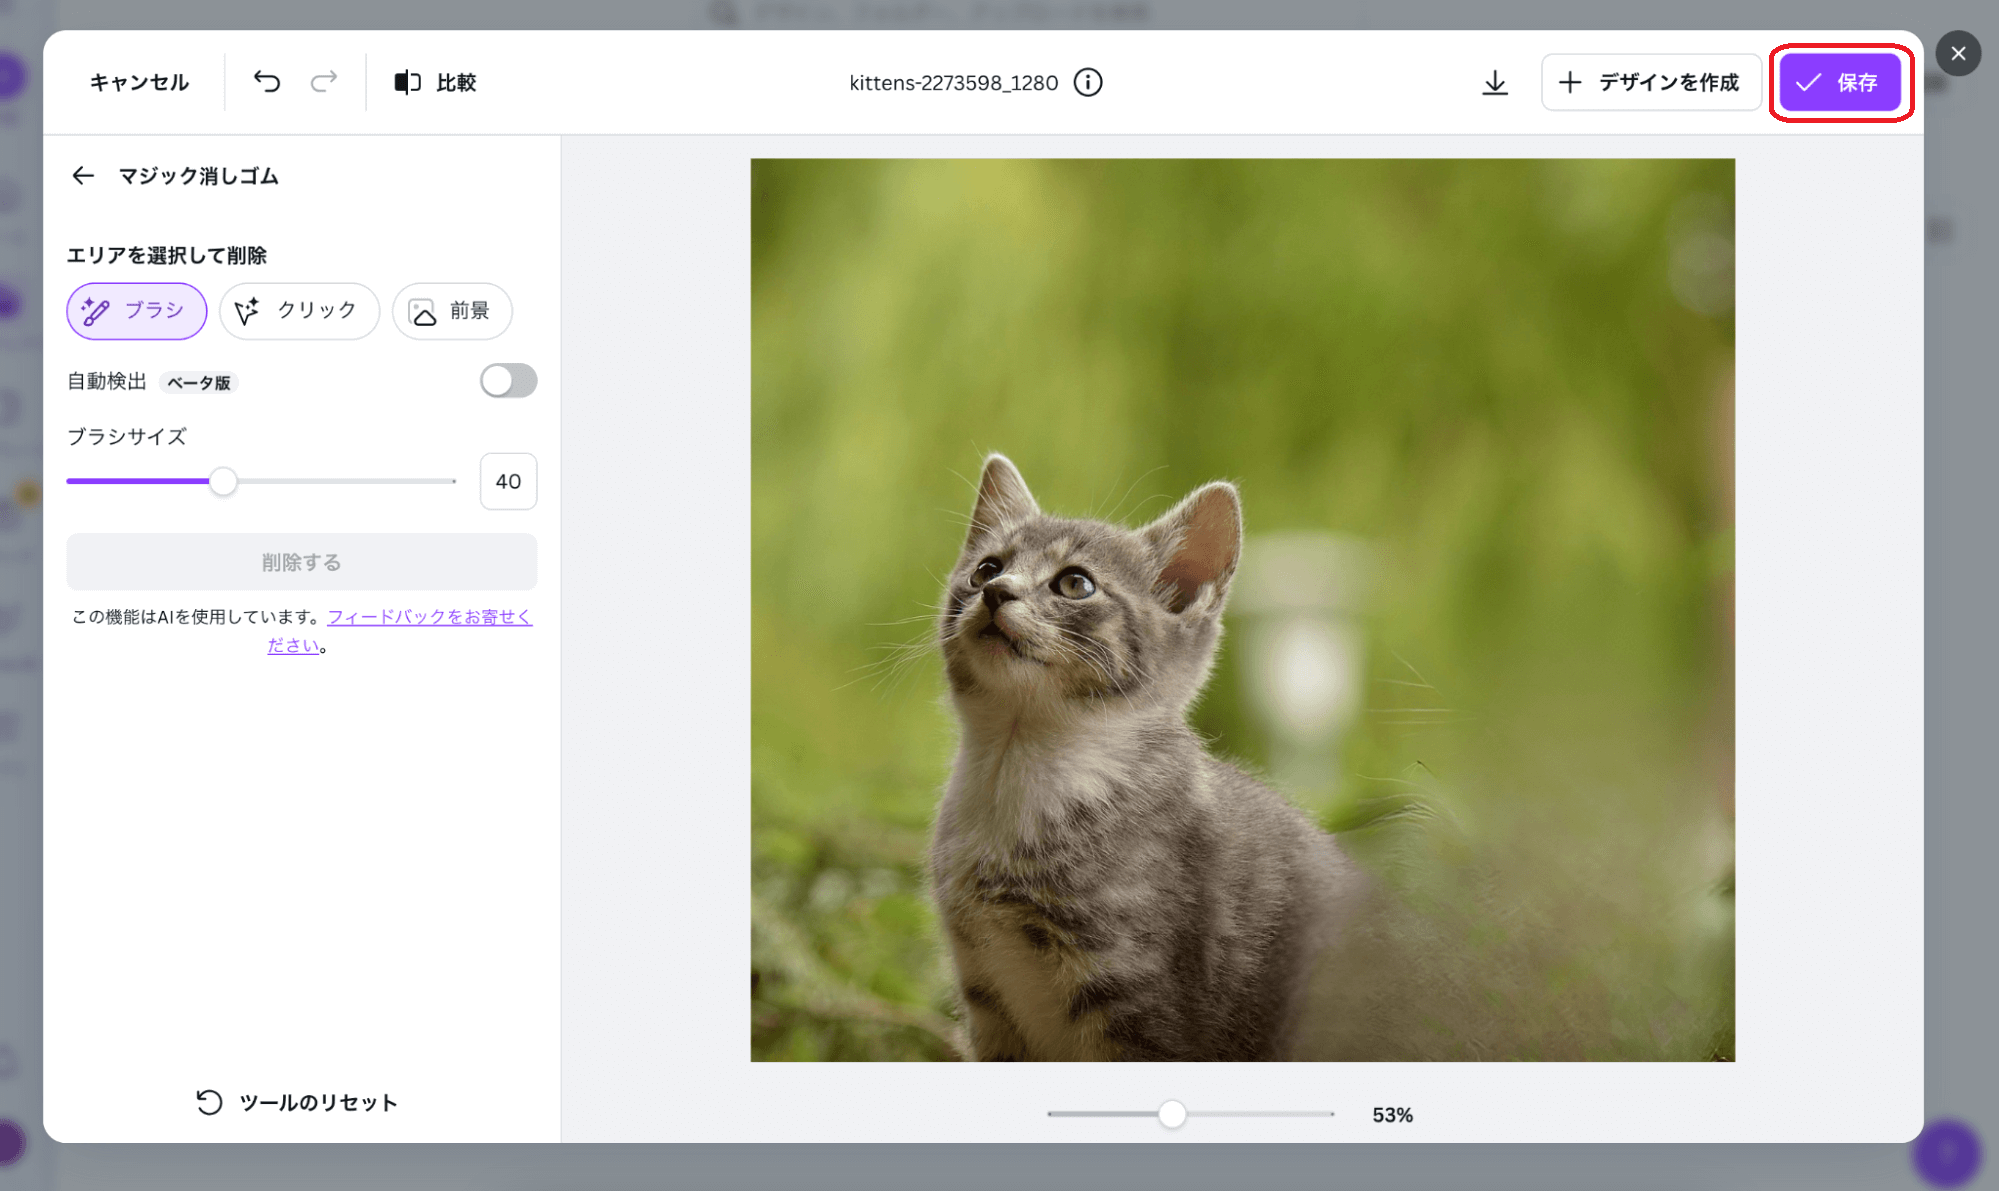Select the 前景 (foreground) erase mode

(x=451, y=311)
